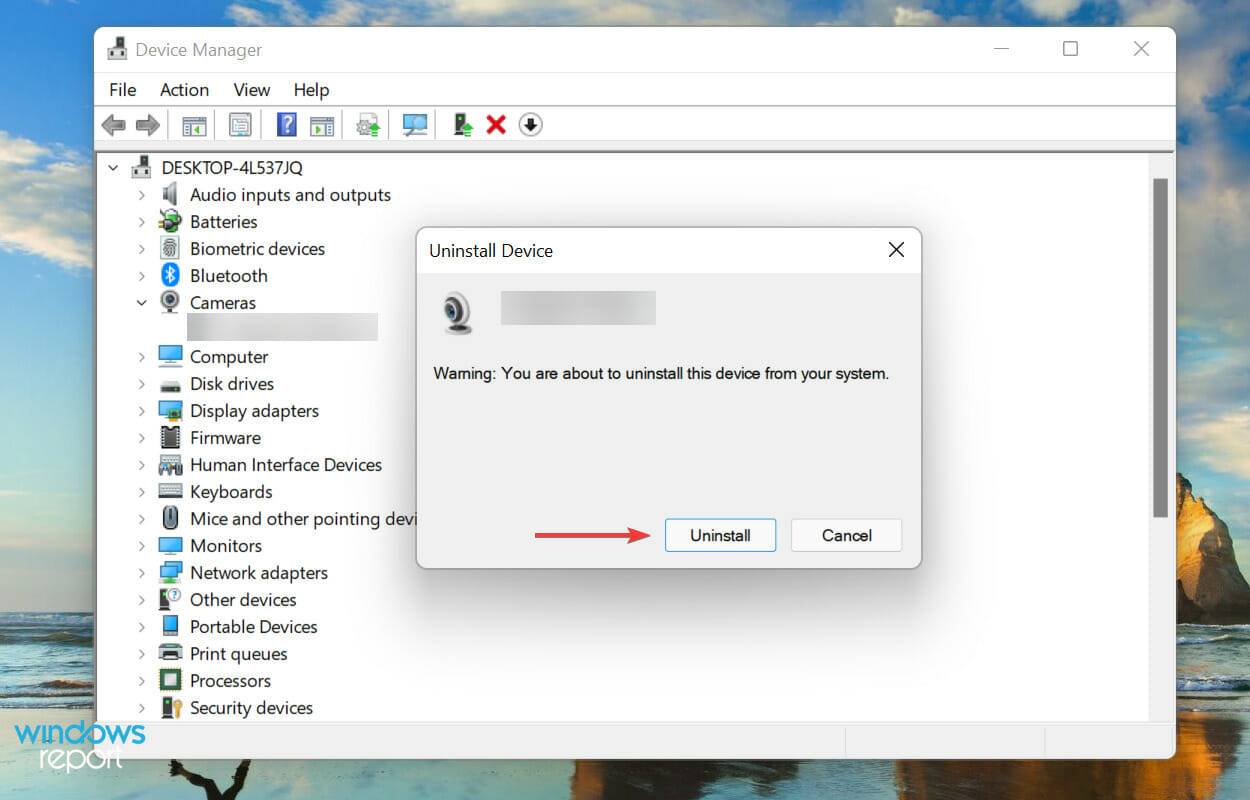Open the device Properties toolbar icon
Viewport: 1250px width, 800px height.
[239, 124]
